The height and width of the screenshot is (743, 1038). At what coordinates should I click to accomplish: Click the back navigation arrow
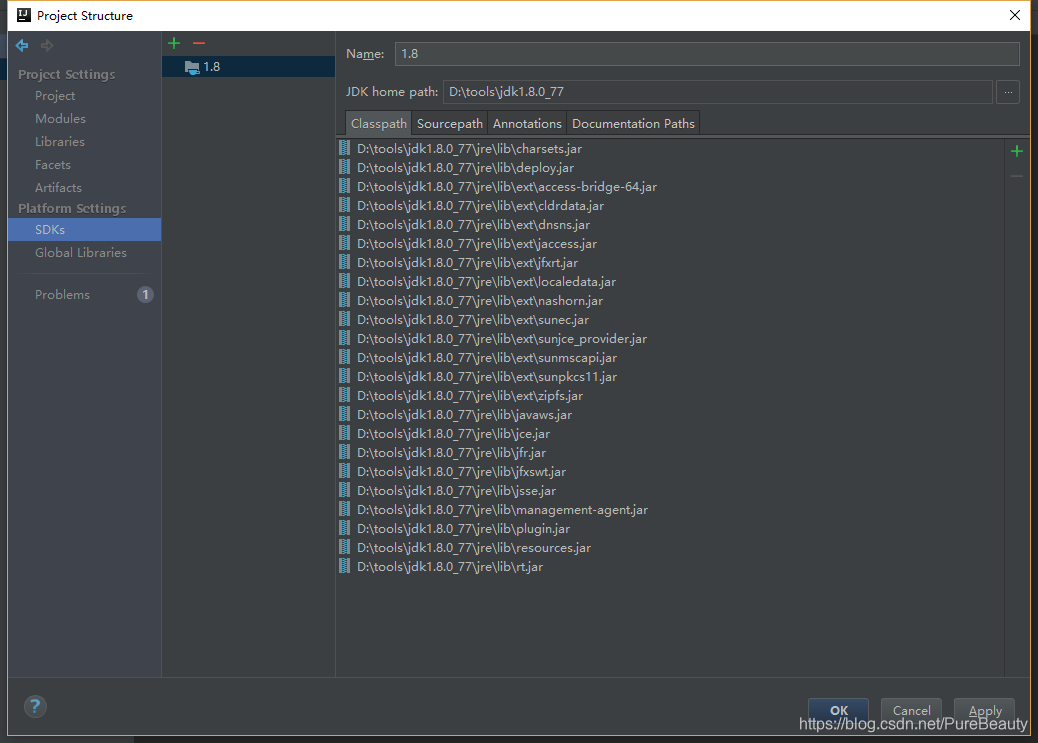pos(22,45)
